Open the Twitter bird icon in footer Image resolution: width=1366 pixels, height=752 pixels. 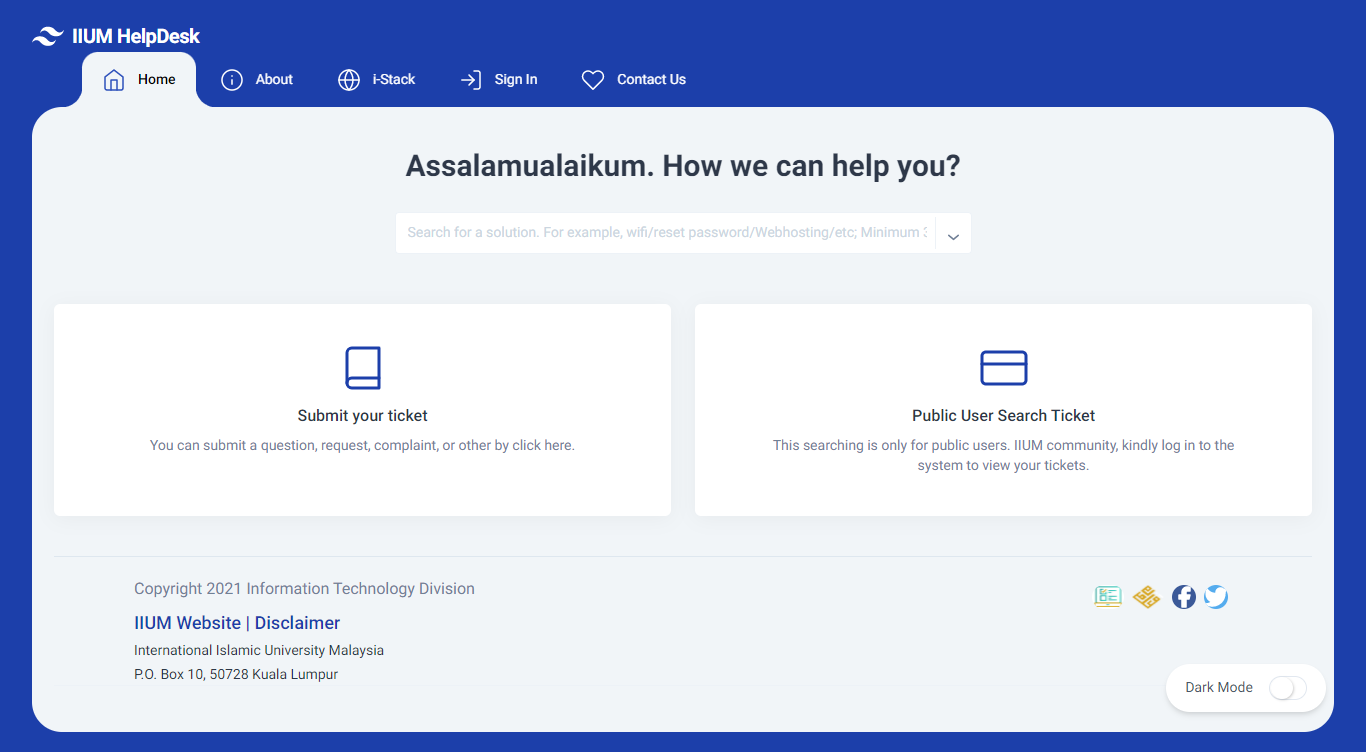tap(1216, 597)
